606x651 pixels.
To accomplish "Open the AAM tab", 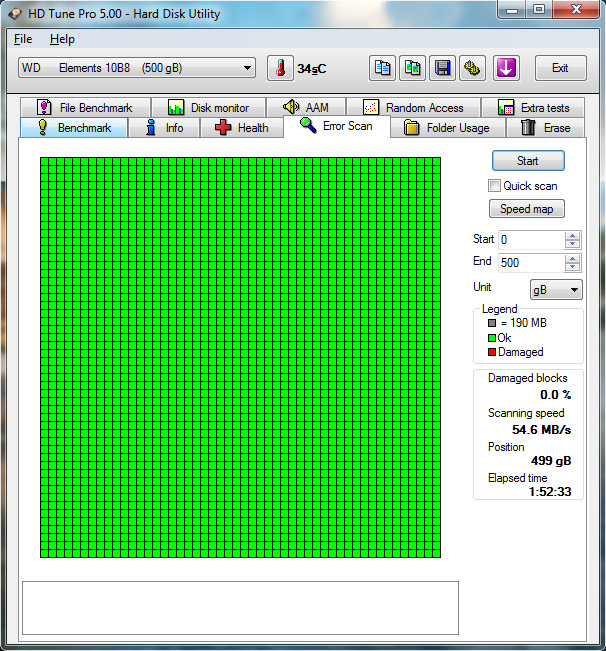I will (x=306, y=108).
